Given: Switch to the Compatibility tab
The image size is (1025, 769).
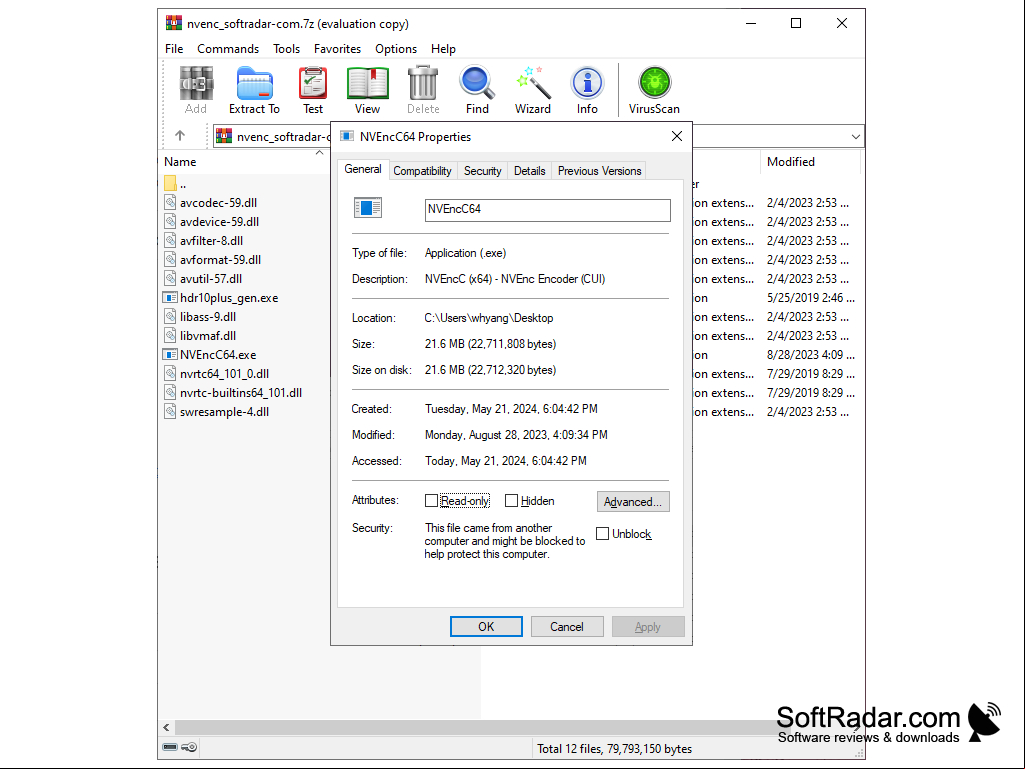Looking at the screenshot, I should [422, 171].
